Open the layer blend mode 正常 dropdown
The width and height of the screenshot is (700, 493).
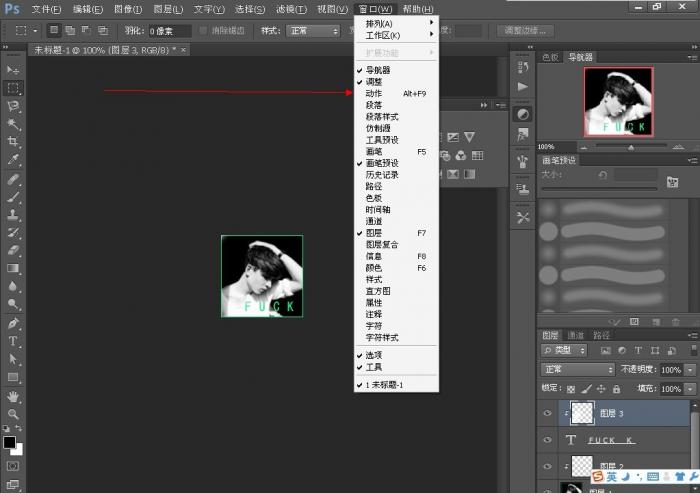click(578, 369)
